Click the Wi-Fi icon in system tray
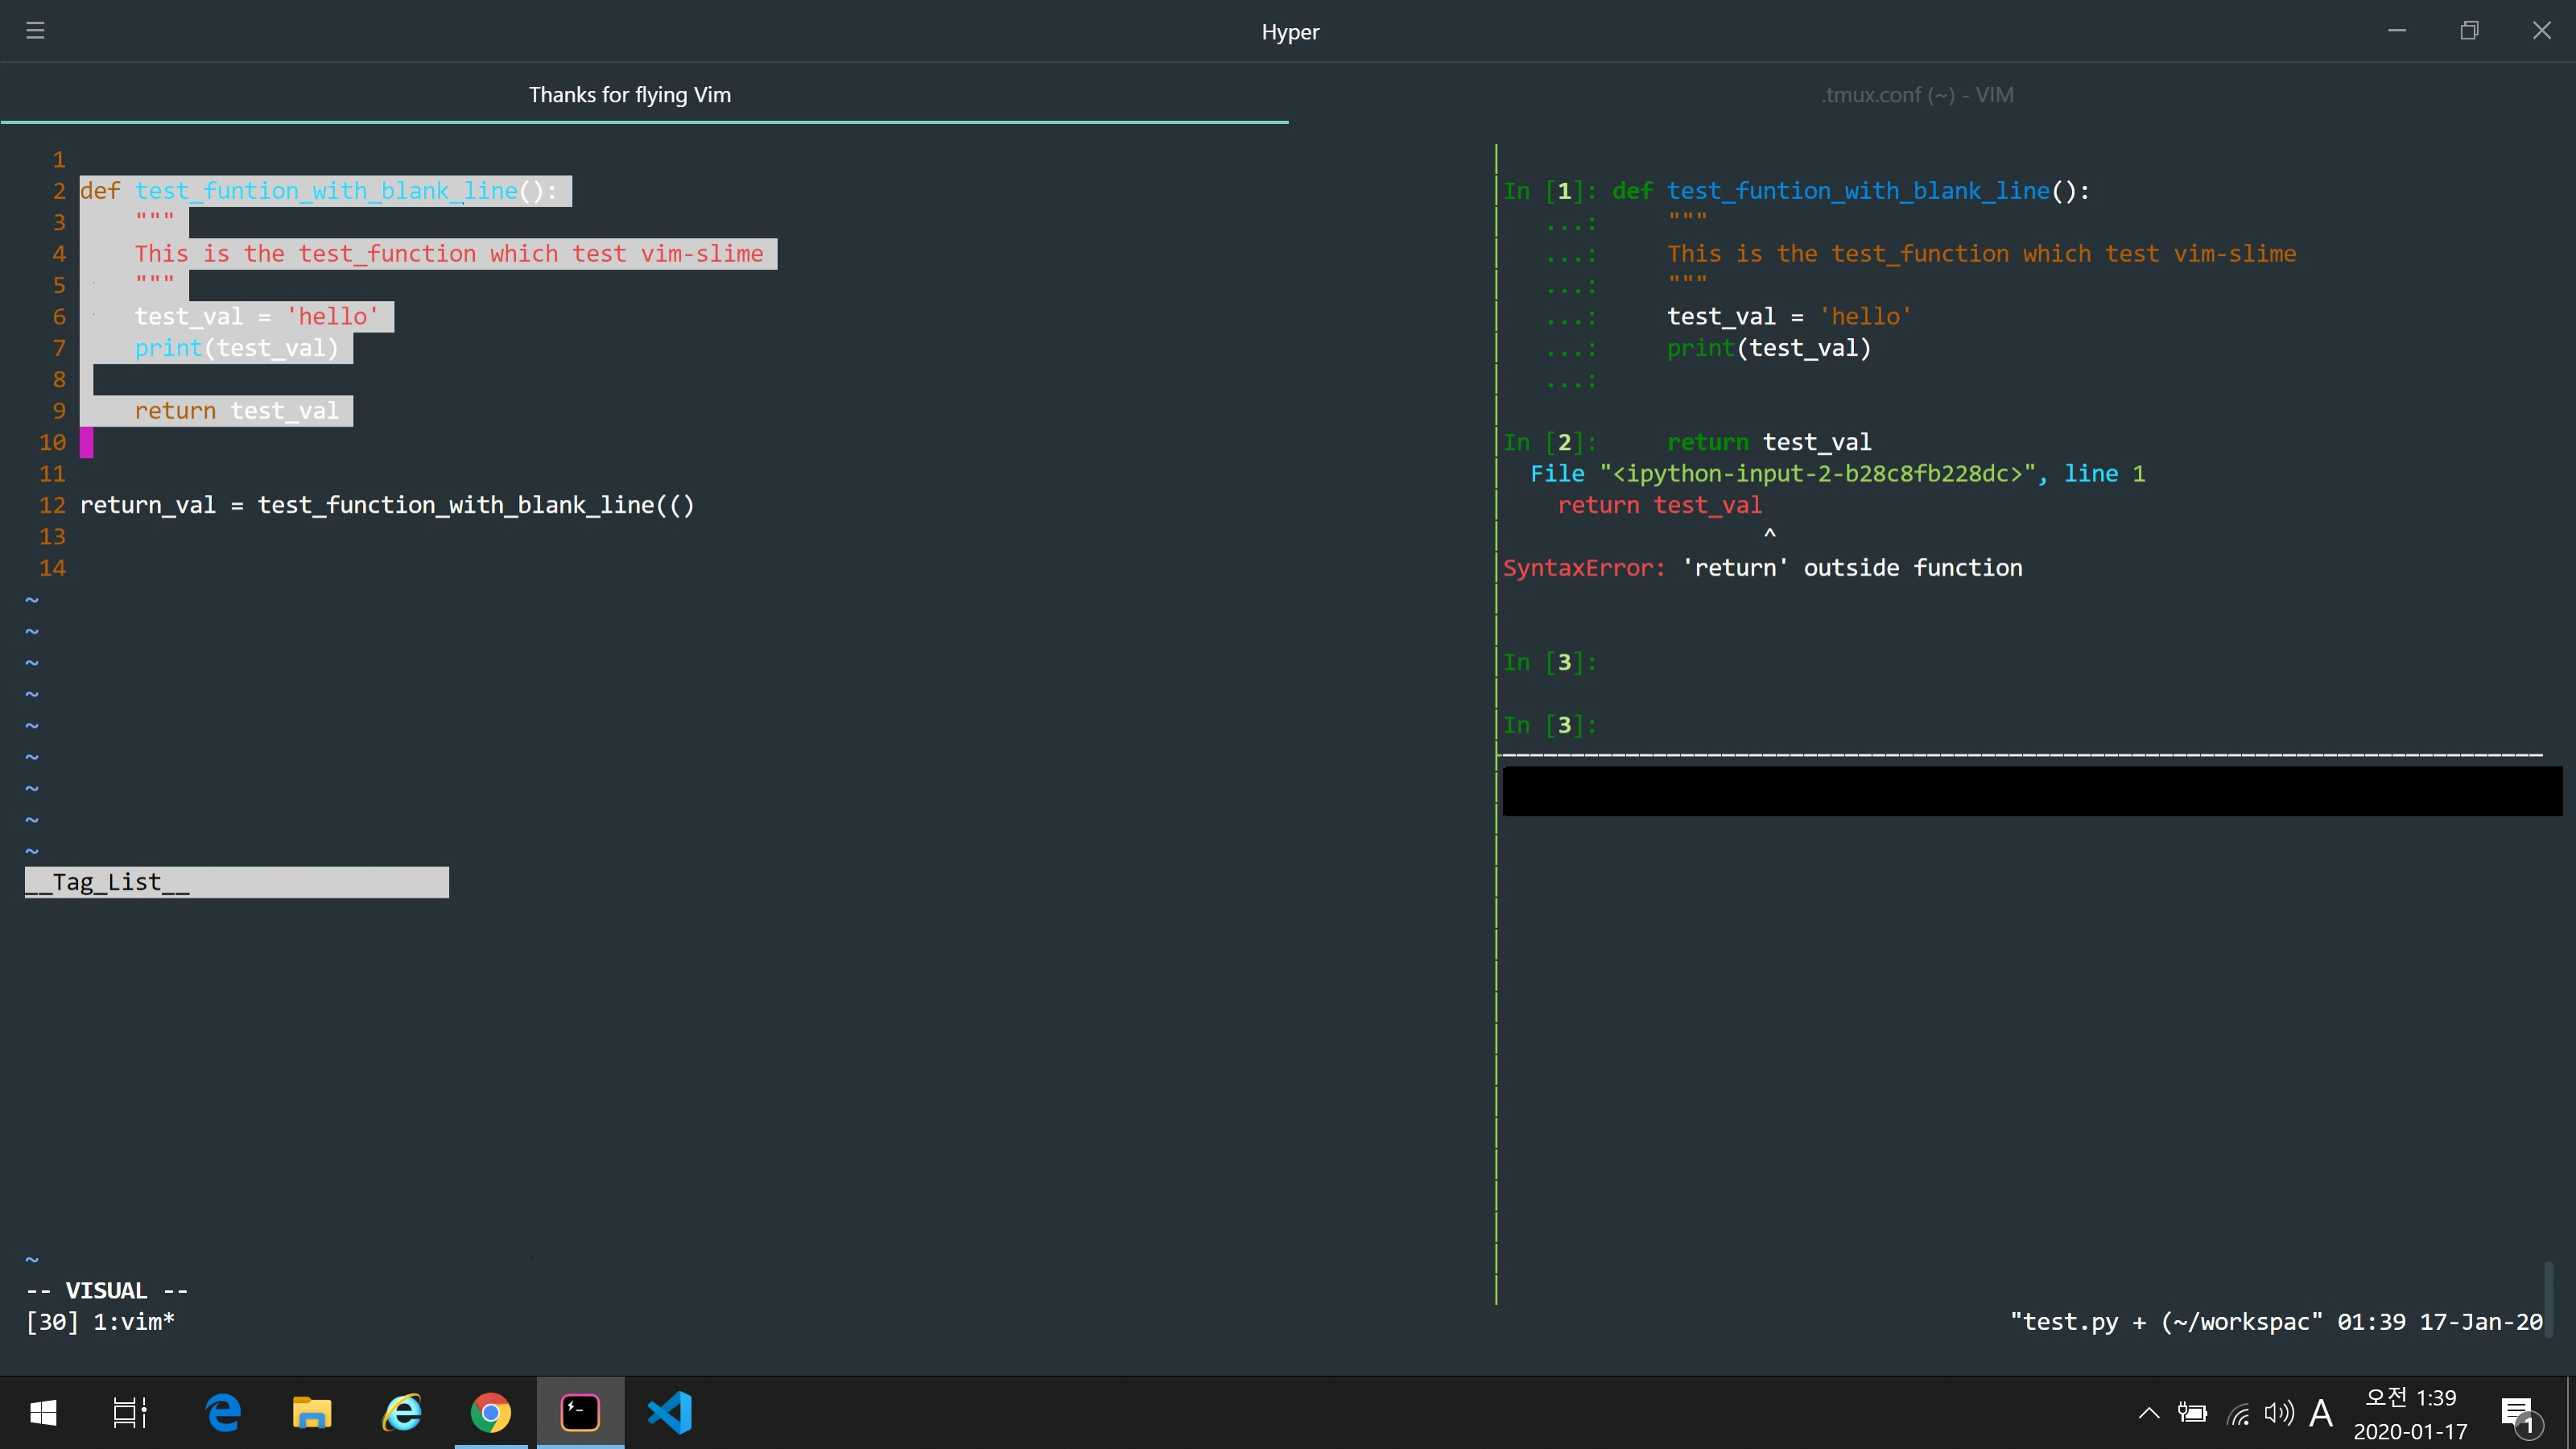The height and width of the screenshot is (1449, 2576). tap(2237, 1413)
